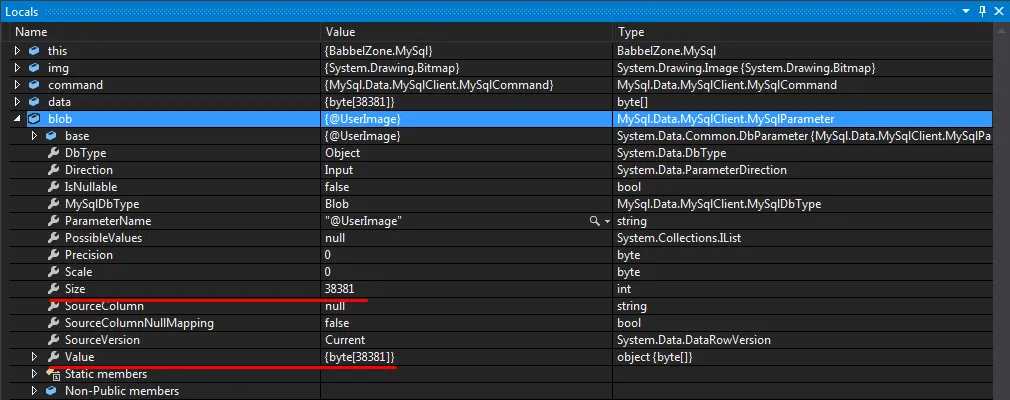Viewport: 1010px width, 400px height.
Task: Click the Precision property wrench icon
Action: tap(53, 254)
